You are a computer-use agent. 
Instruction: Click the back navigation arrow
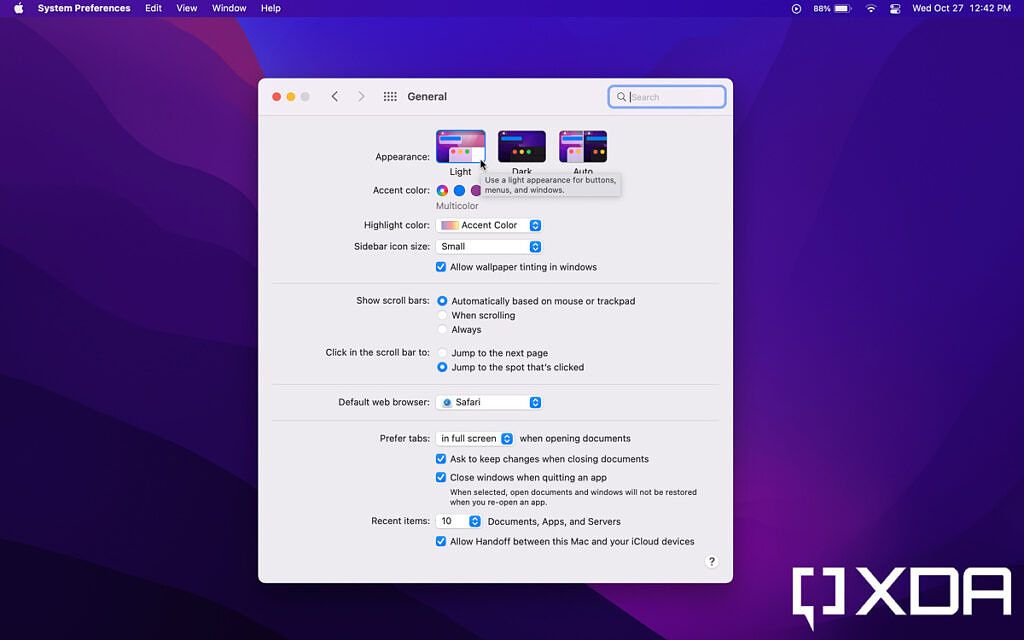335,96
